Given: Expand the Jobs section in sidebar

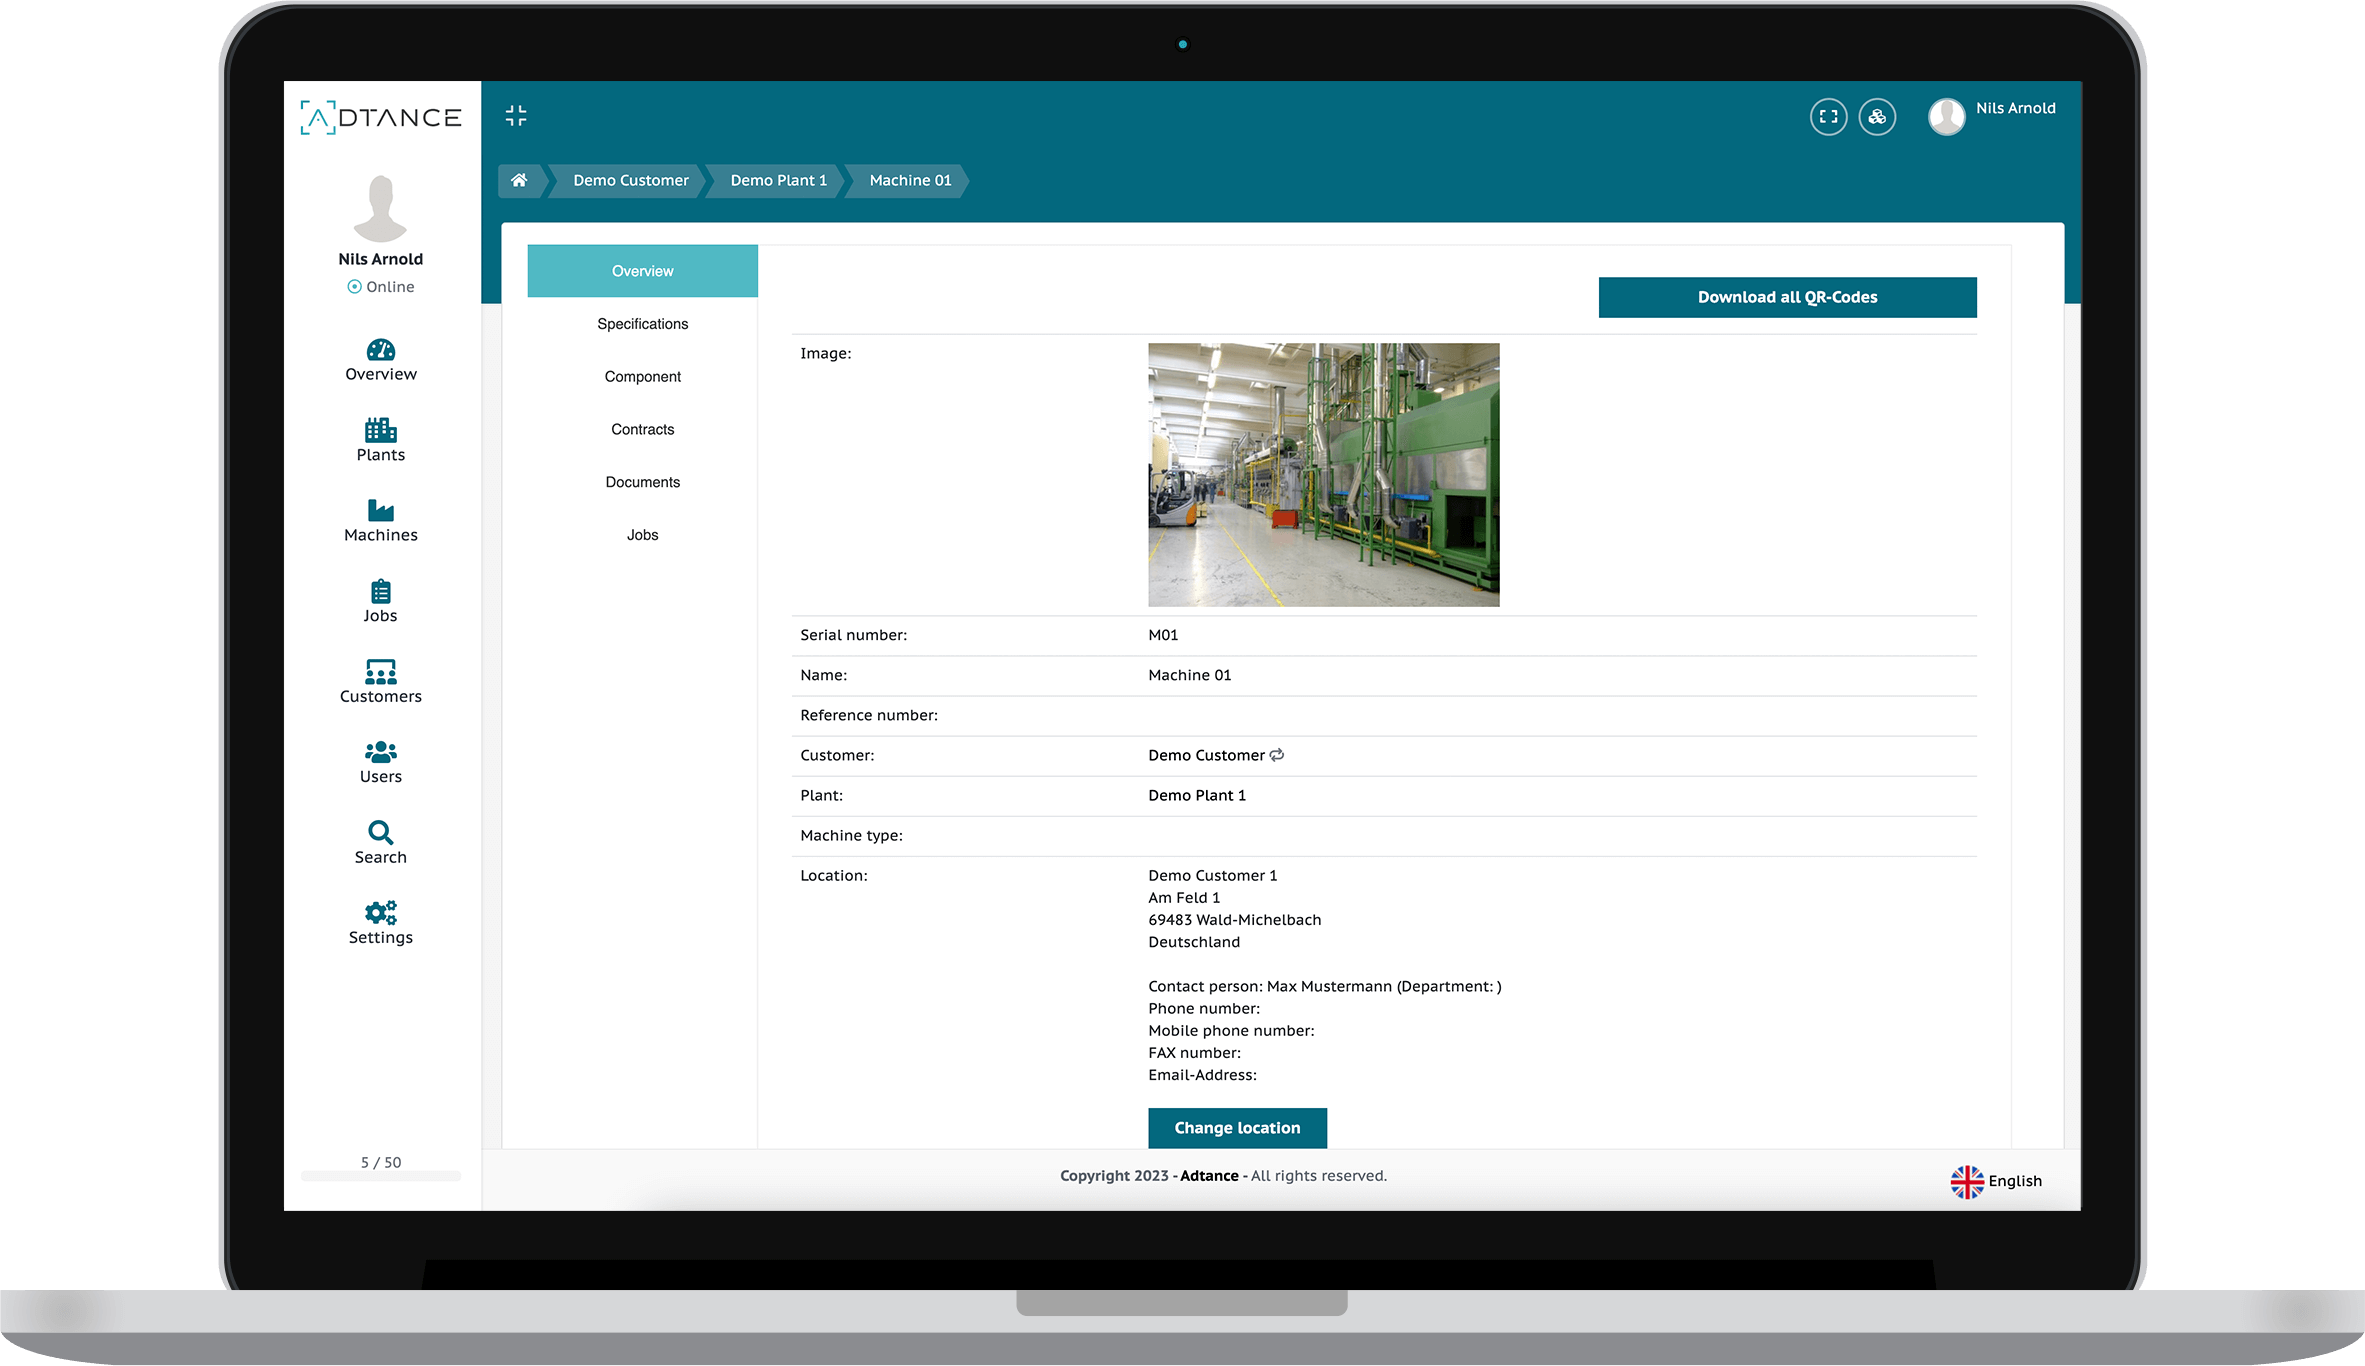Looking at the screenshot, I should tap(380, 600).
